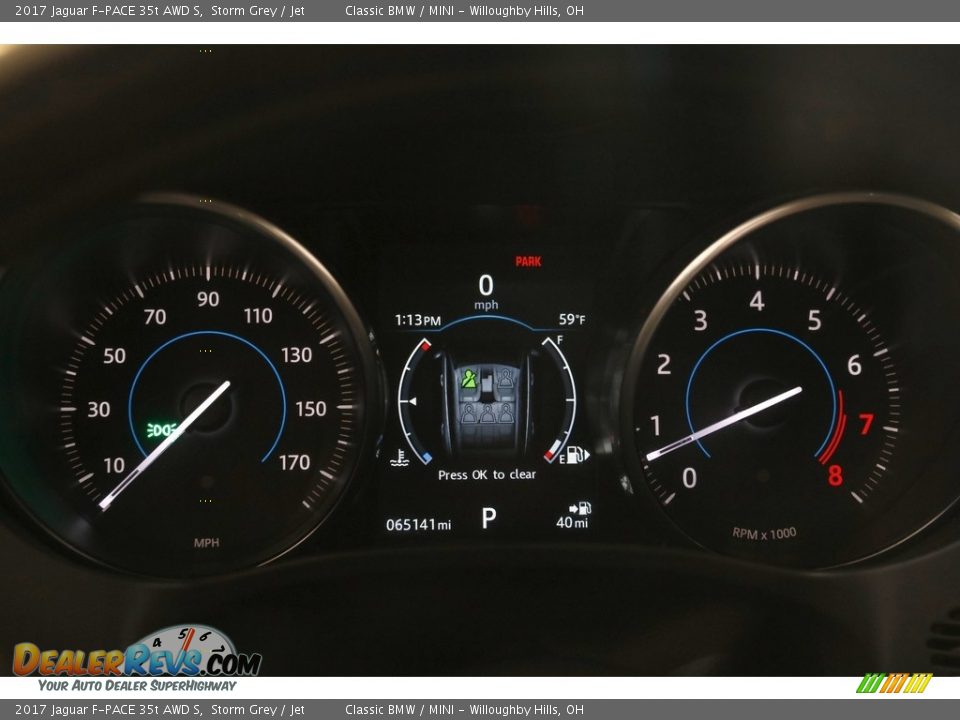Screen dimensions: 960x720
Task: Click the 4 mark on the tachometer
Action: point(757,301)
